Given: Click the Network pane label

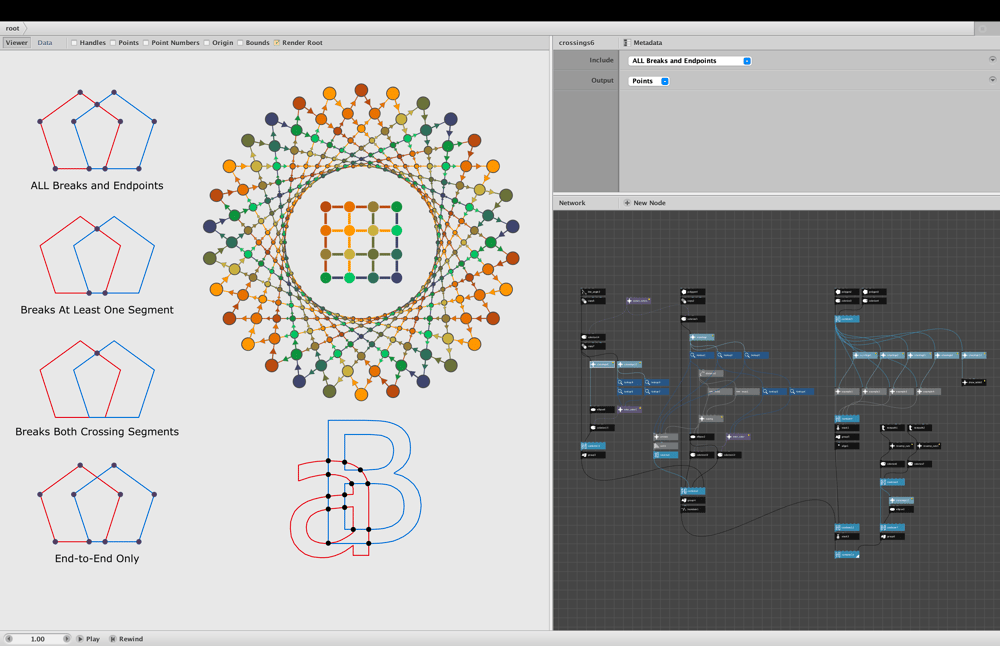Looking at the screenshot, I should pos(572,203).
